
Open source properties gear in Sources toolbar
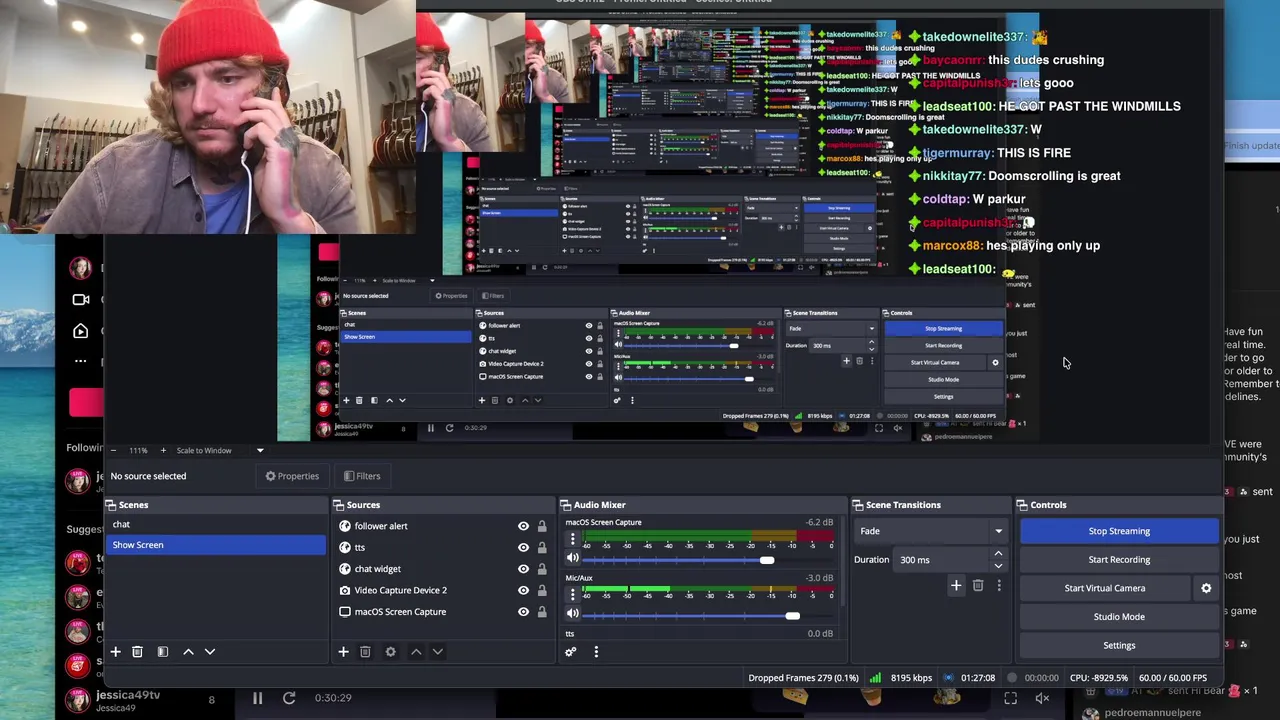coord(390,652)
